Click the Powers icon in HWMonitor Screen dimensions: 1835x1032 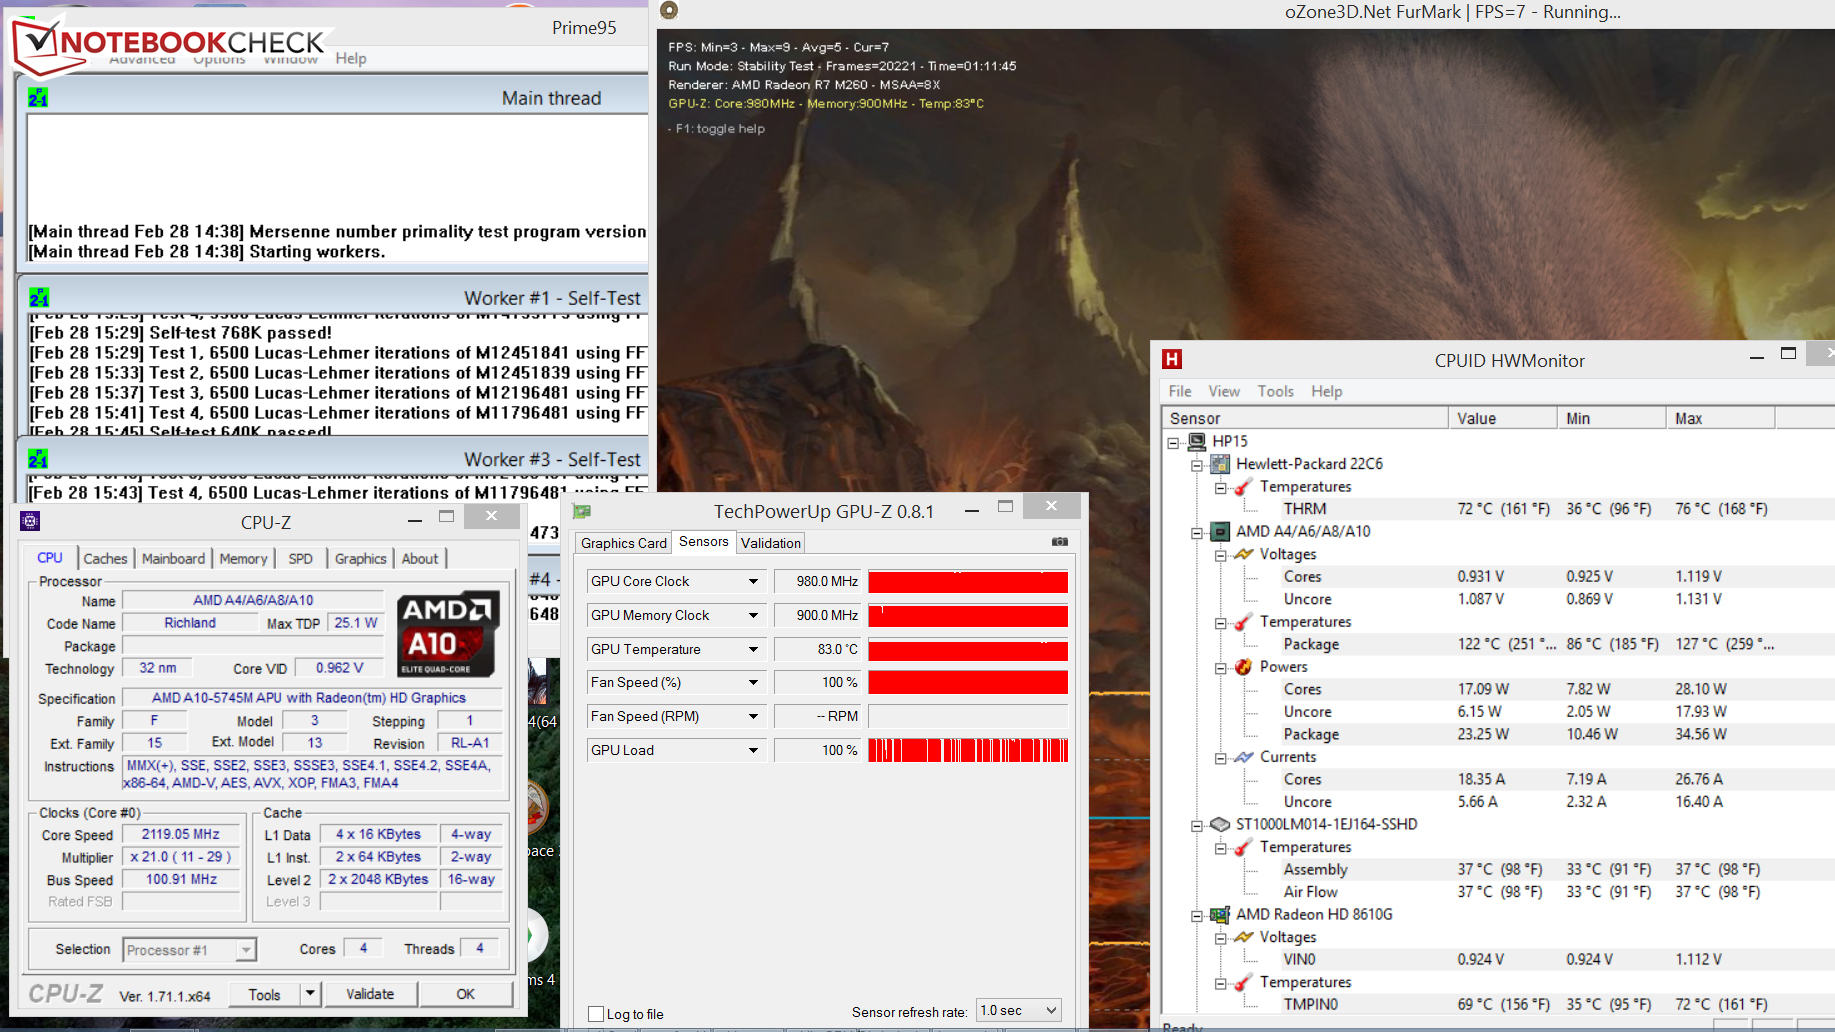(1243, 667)
